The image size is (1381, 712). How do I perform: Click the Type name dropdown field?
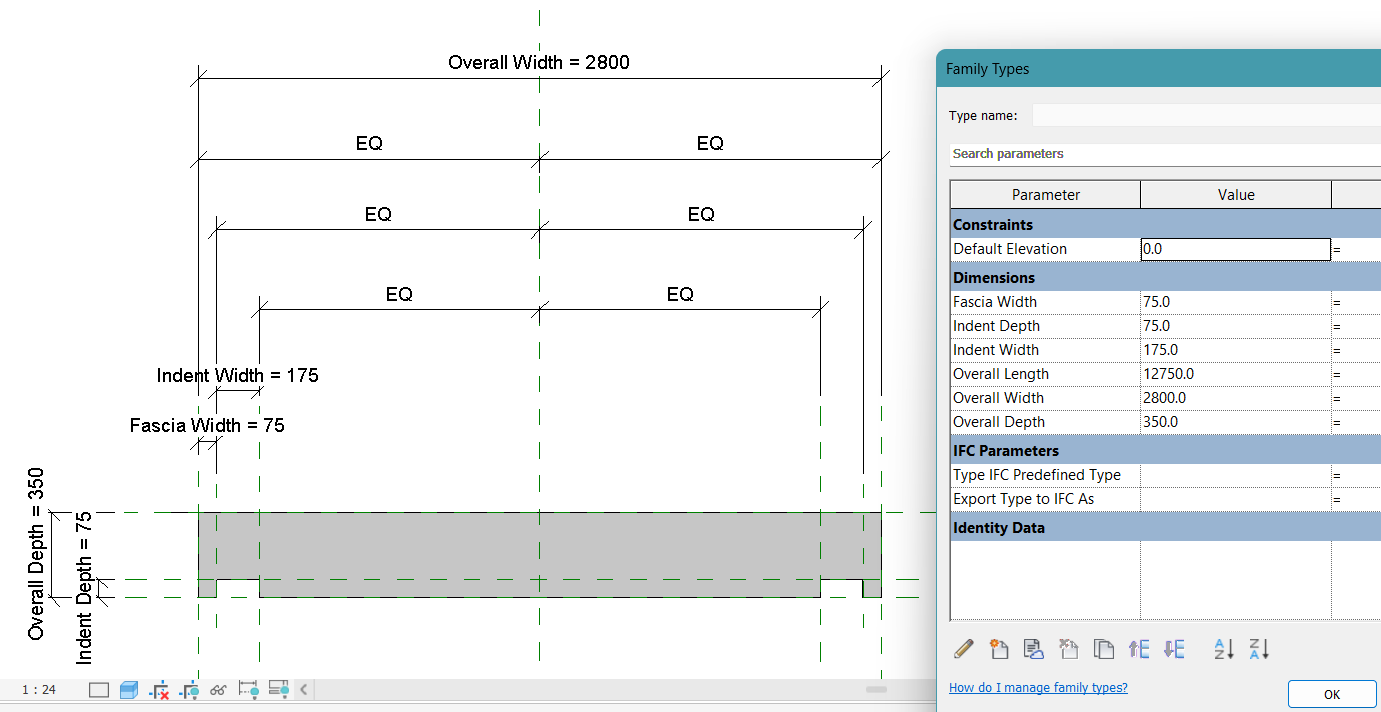pyautogui.click(x=1206, y=115)
